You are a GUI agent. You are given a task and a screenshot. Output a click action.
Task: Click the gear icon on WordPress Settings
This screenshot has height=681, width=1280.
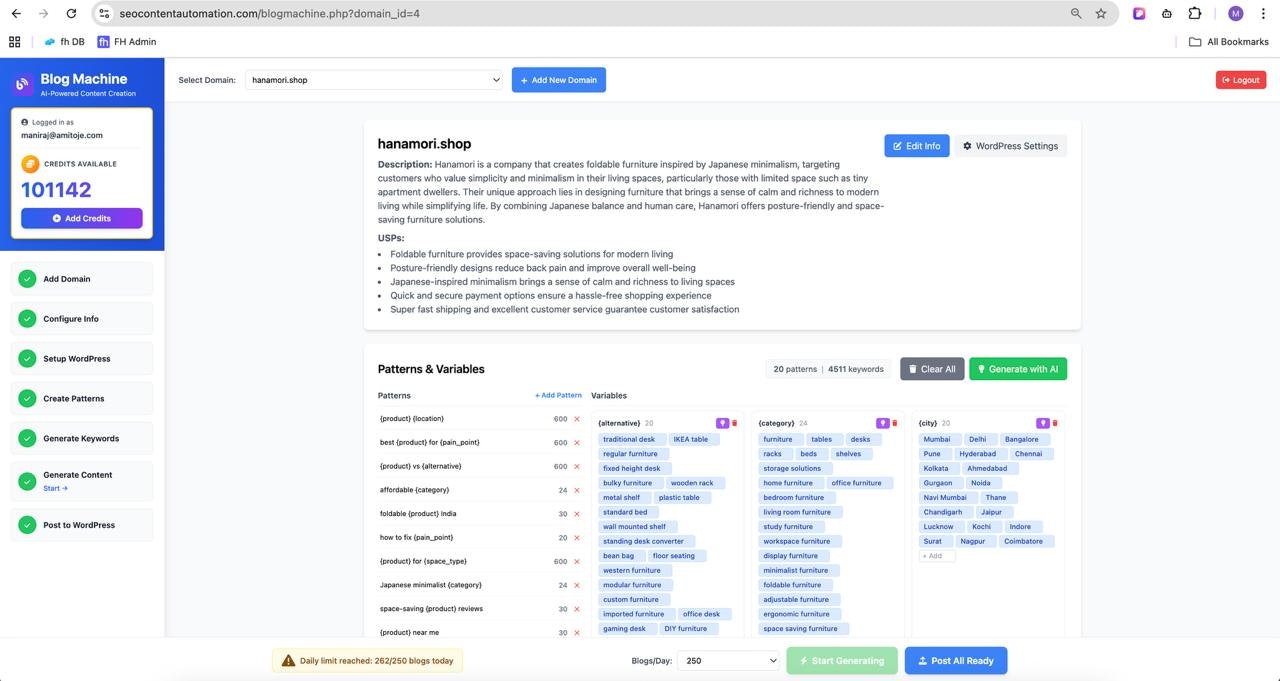966,145
